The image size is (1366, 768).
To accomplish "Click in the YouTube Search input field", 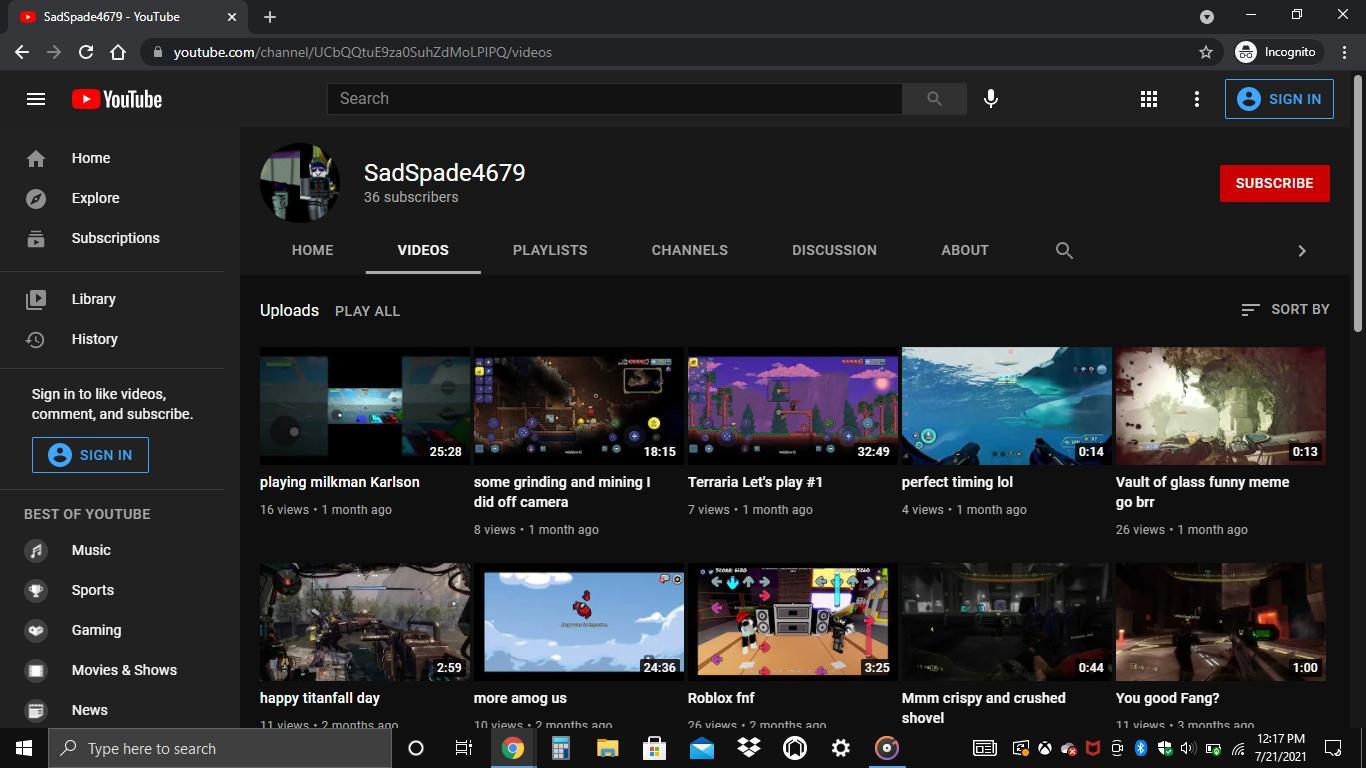I will tap(614, 99).
